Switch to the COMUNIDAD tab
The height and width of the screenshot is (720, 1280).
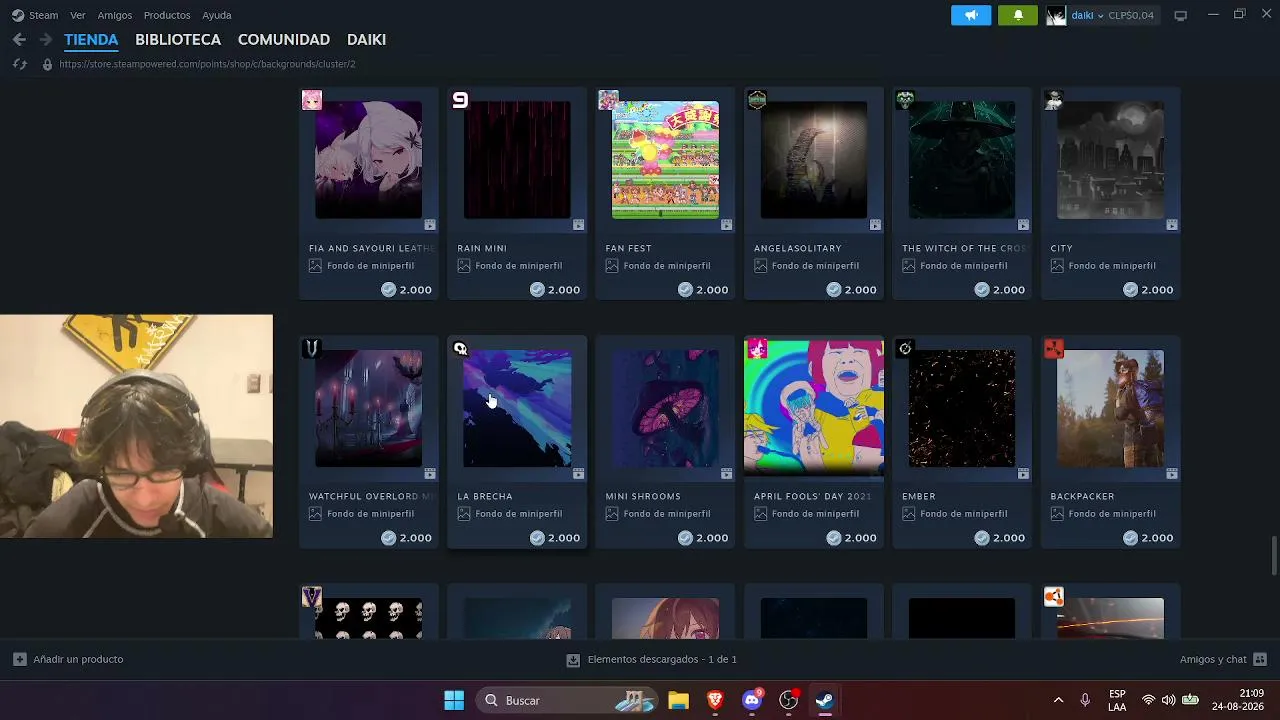(284, 39)
